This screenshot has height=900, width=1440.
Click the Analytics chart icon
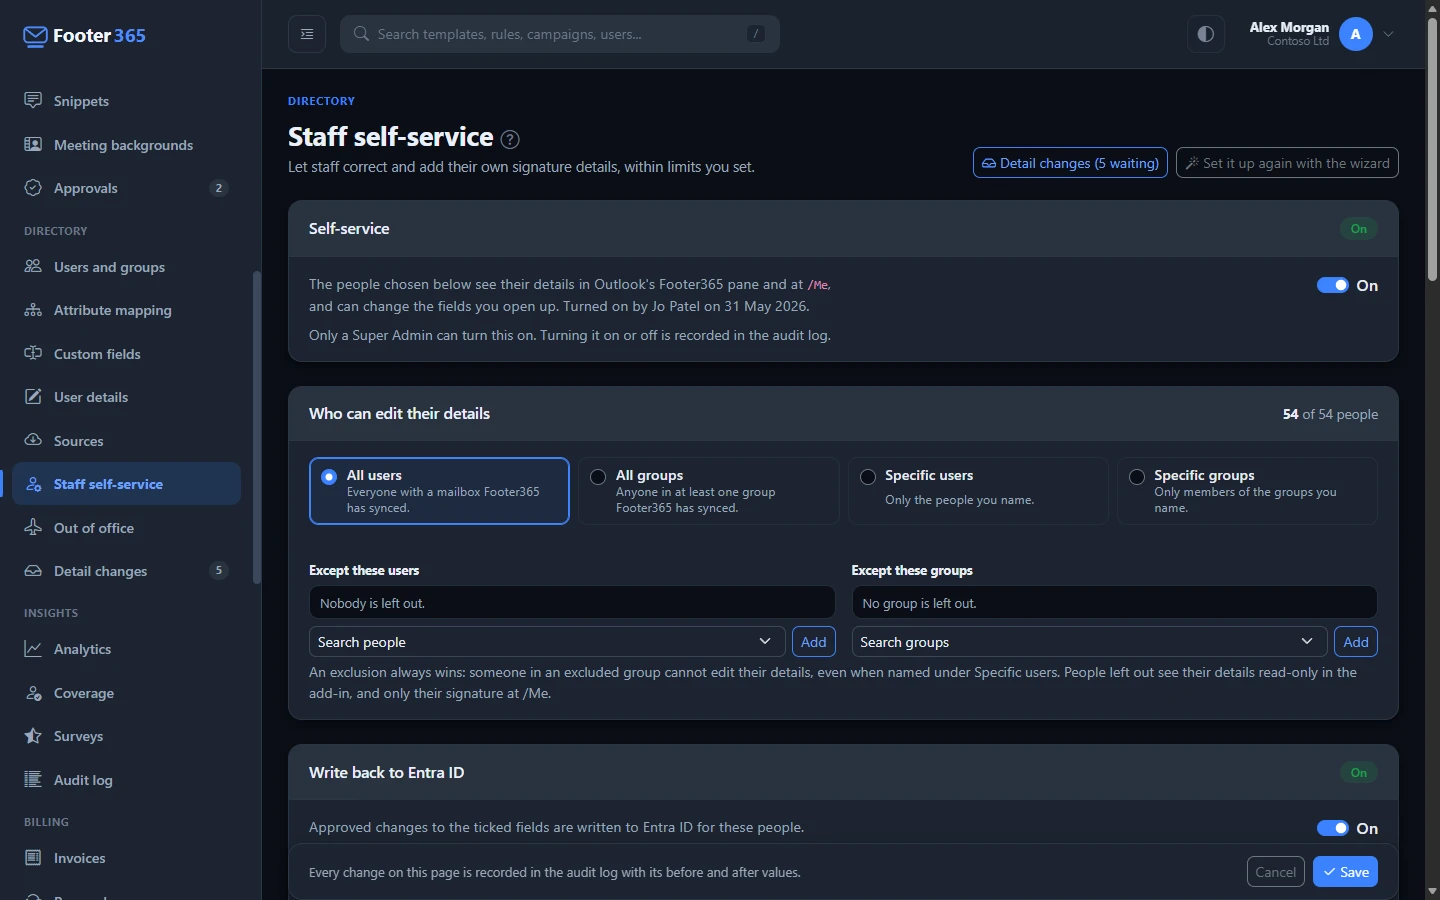(x=33, y=649)
